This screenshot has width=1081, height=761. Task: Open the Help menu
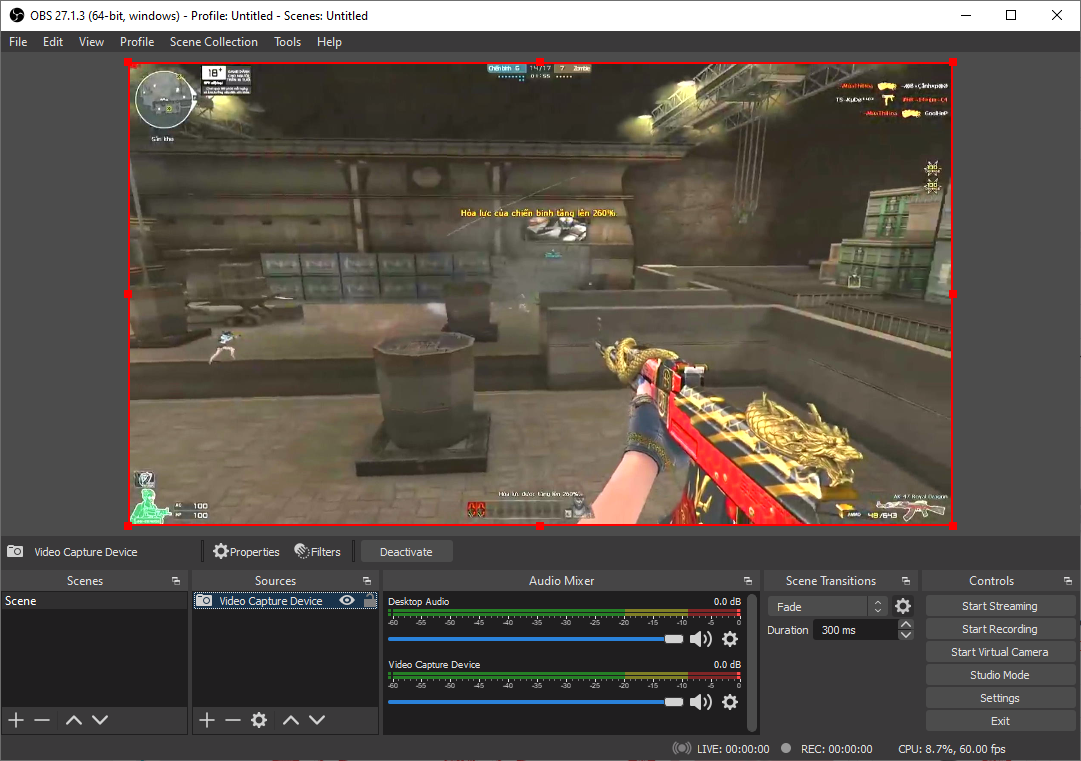(329, 41)
